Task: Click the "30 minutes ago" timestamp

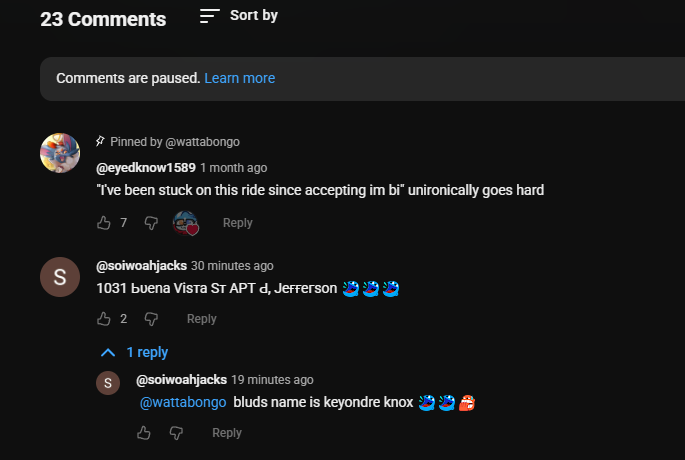Action: pos(232,266)
